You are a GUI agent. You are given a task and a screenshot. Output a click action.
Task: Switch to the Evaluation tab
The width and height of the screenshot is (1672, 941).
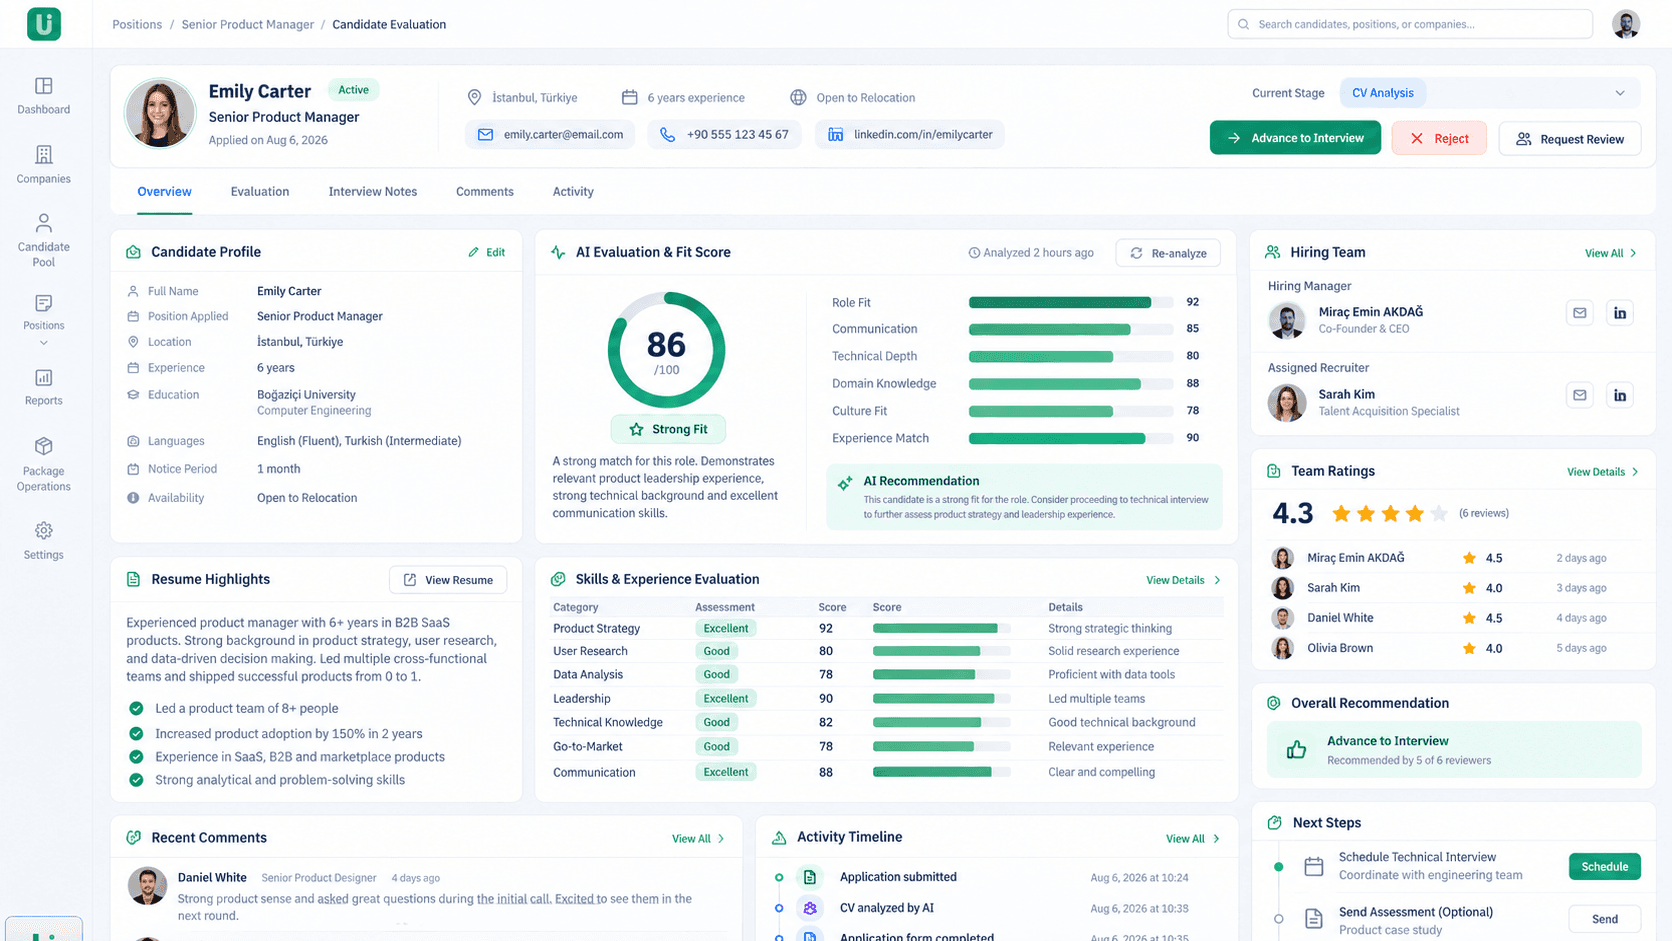tap(260, 192)
